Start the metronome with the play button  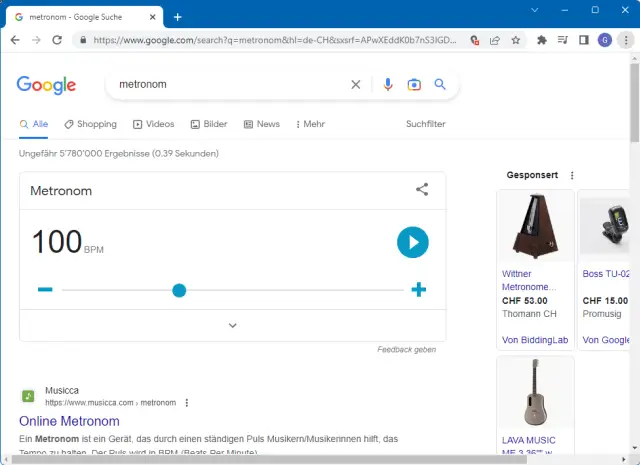click(413, 242)
